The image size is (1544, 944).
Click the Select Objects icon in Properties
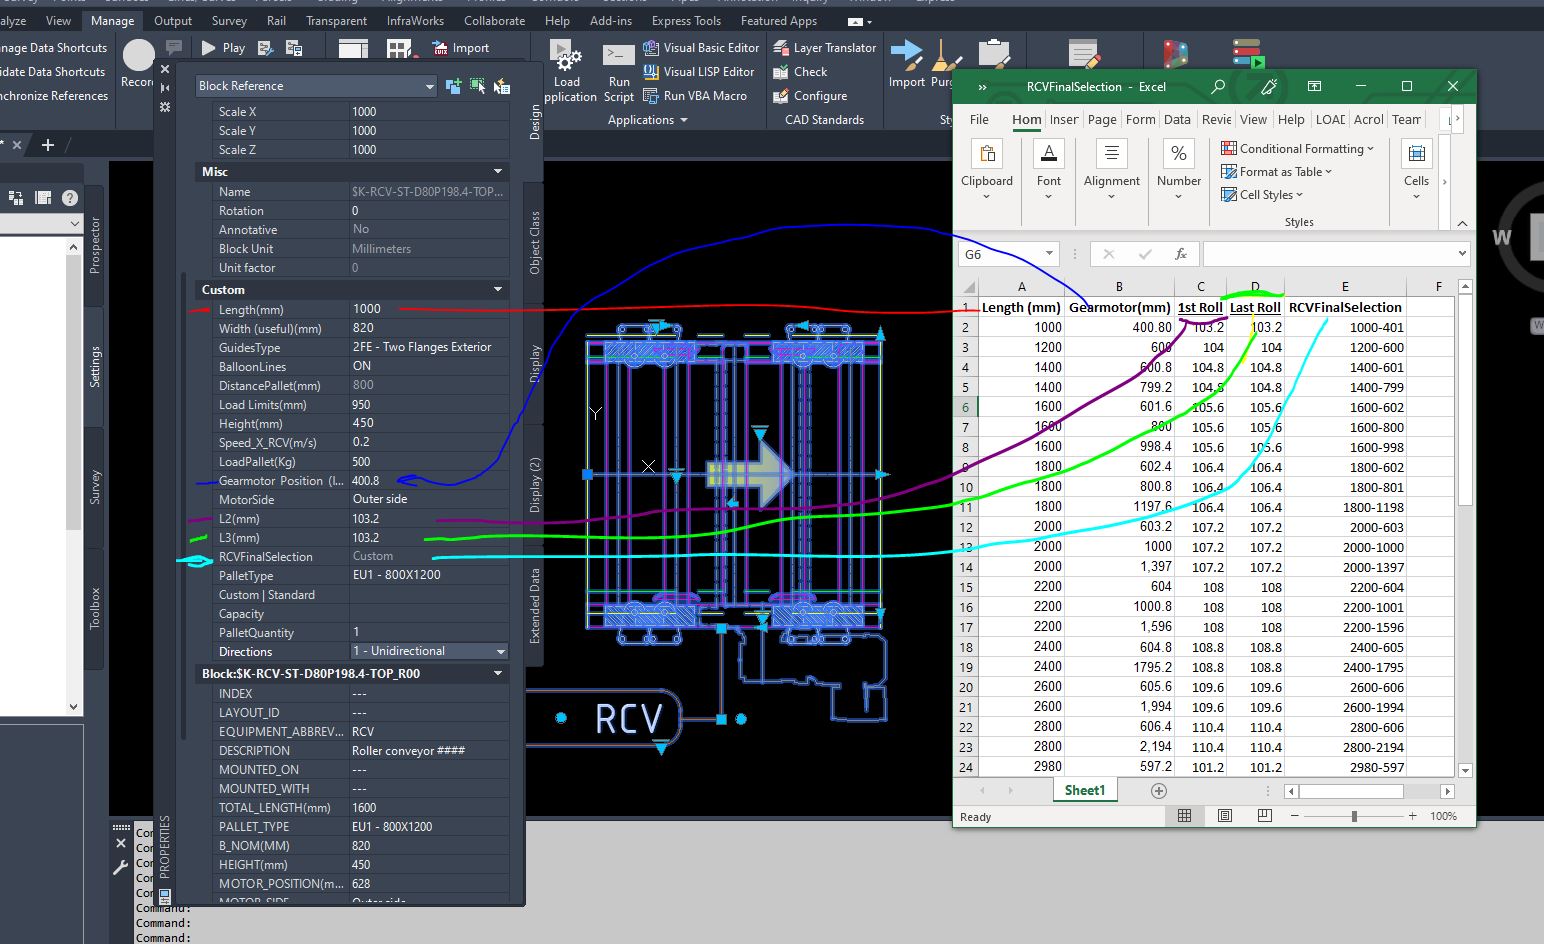coord(477,87)
